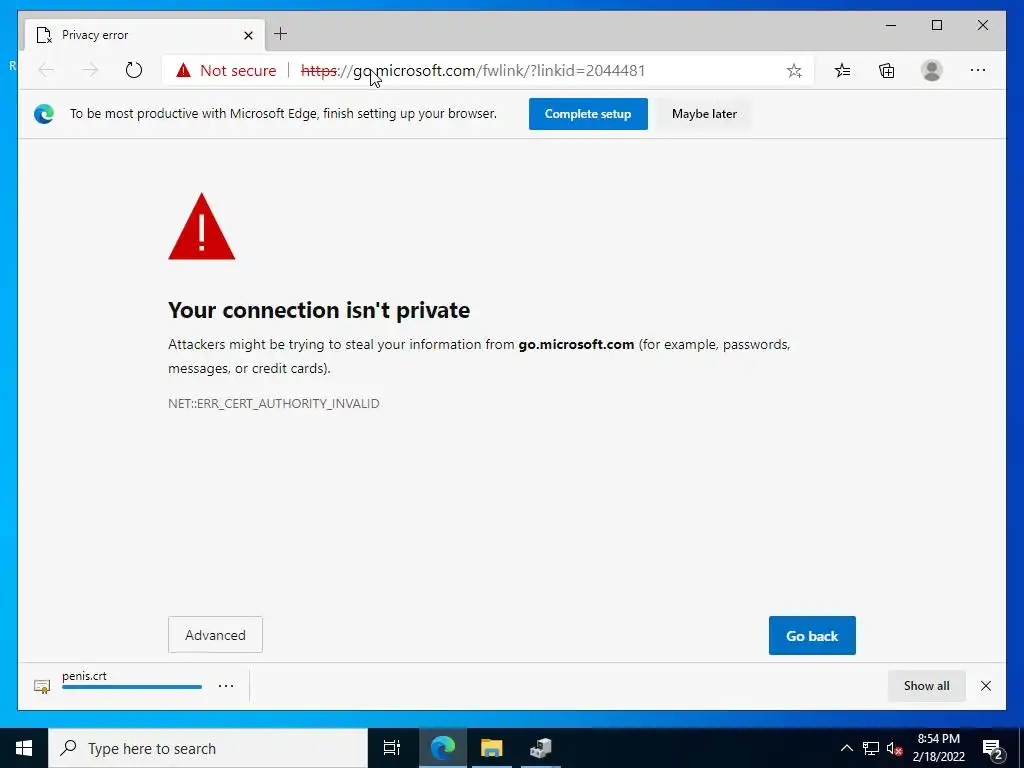1024x768 pixels.
Task: Click Complete setup button
Action: coord(588,114)
